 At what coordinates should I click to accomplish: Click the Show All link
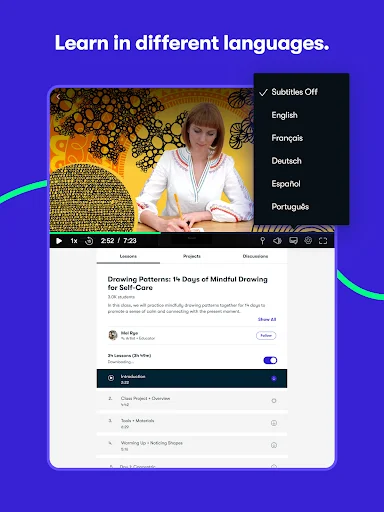coord(267,319)
